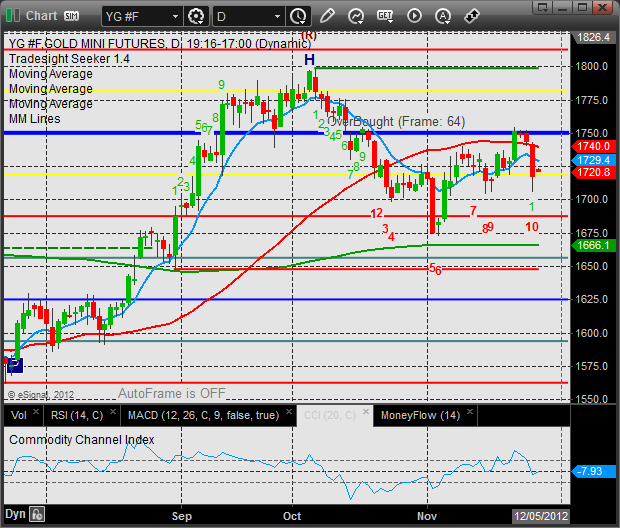Open the clock time template icon
The height and width of the screenshot is (528, 620).
[298, 16]
